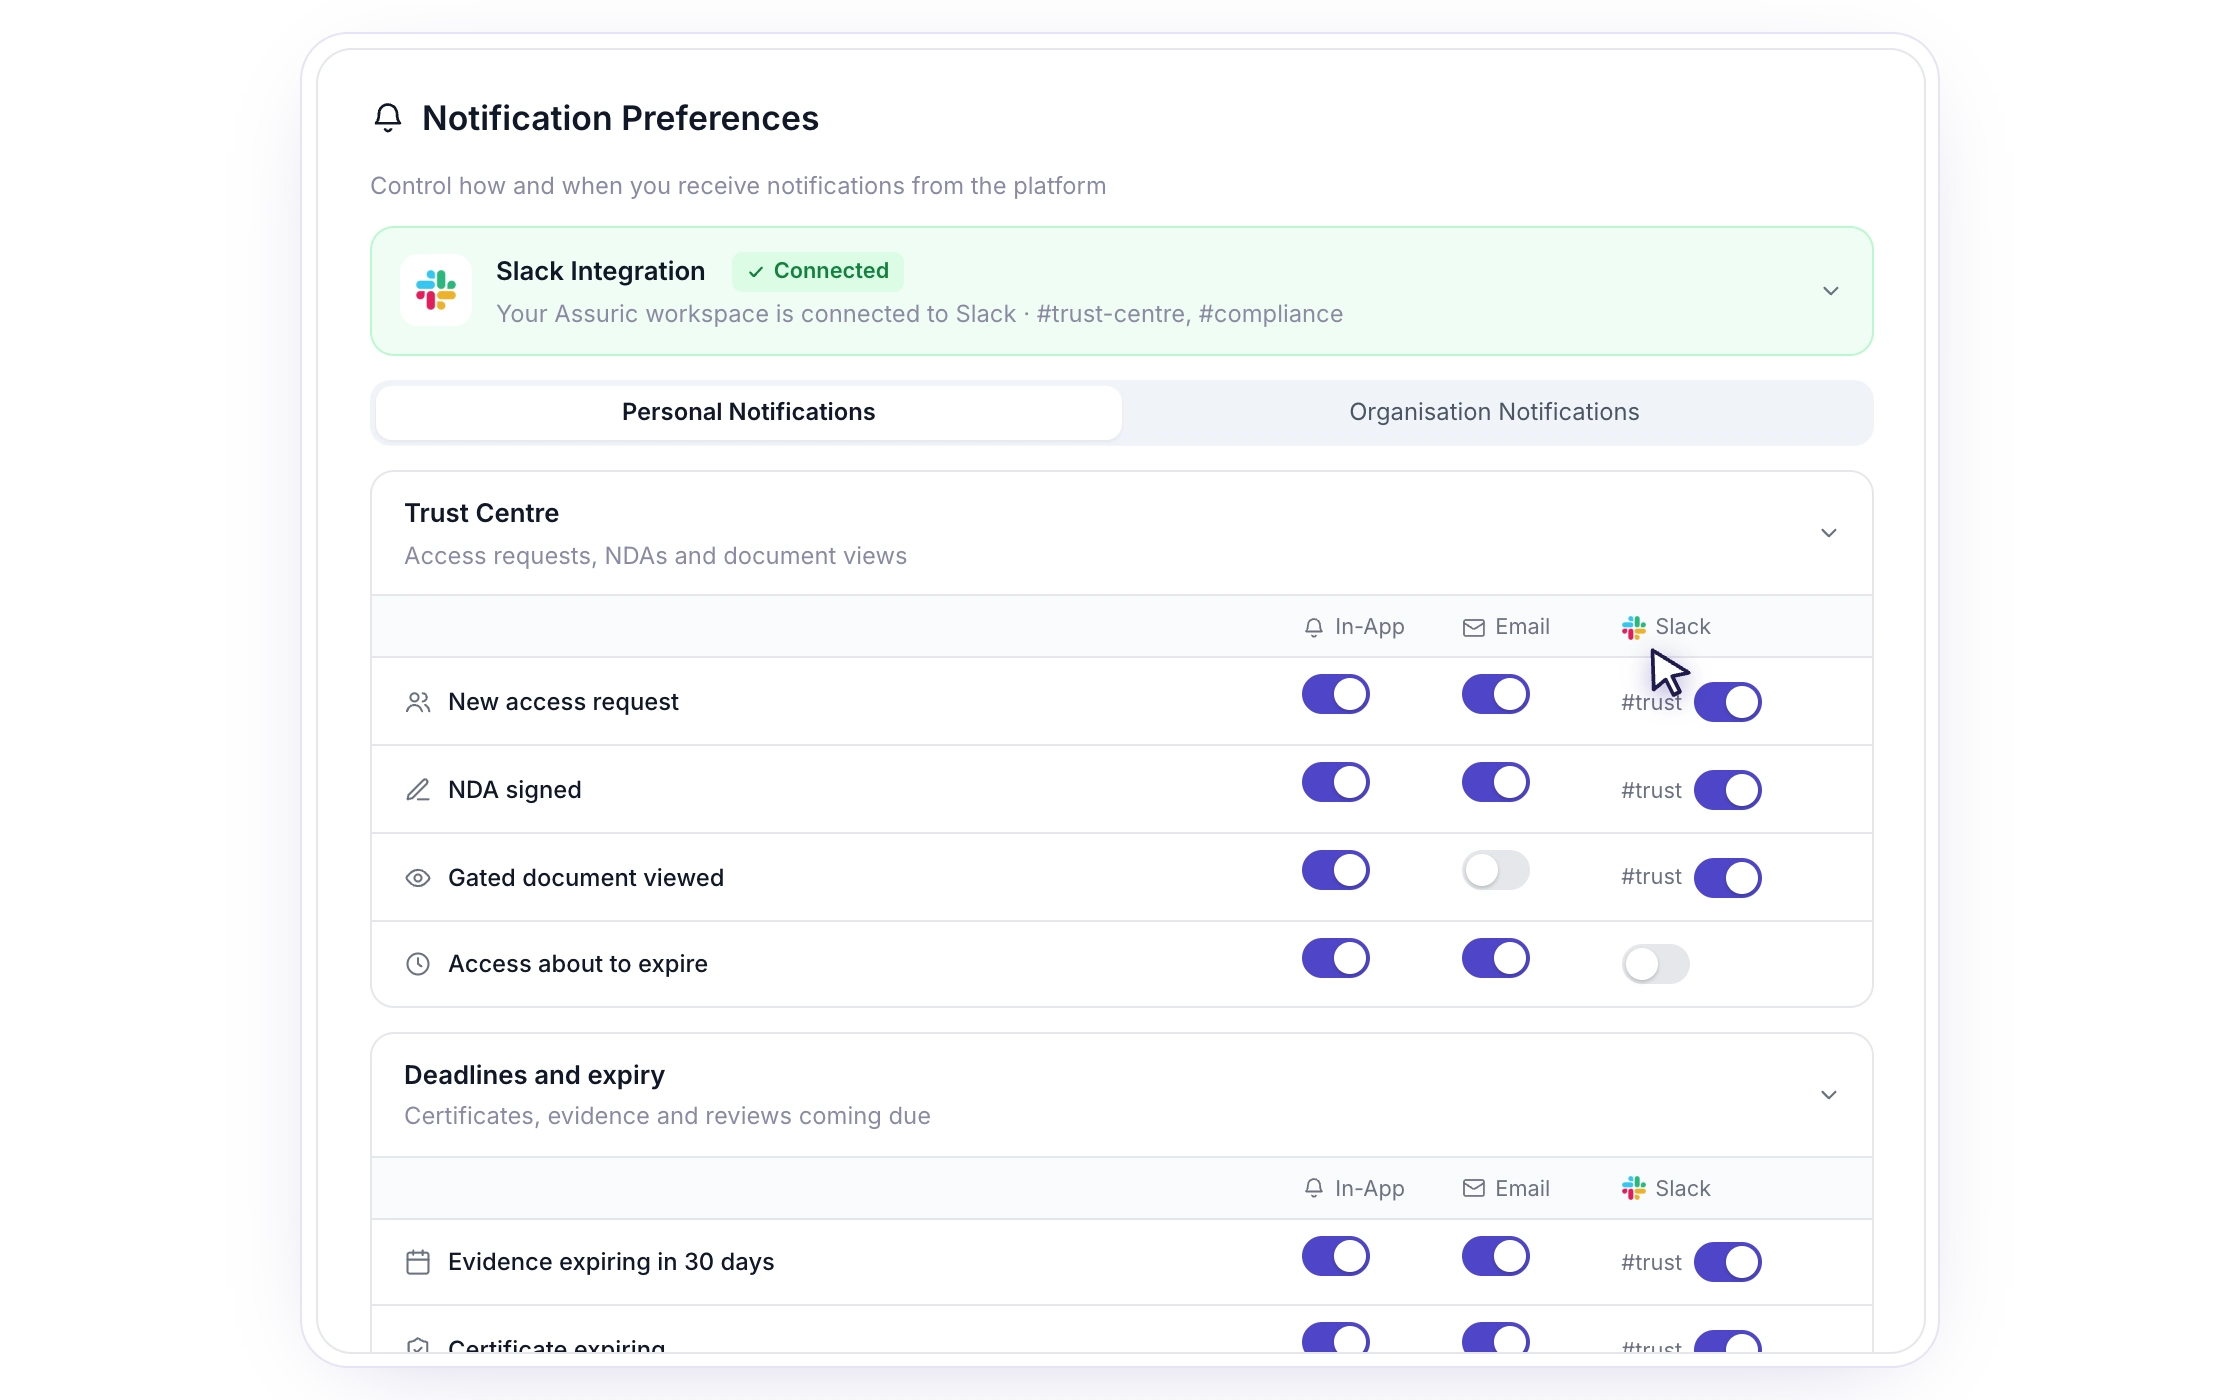The height and width of the screenshot is (1400, 2240).
Task: Click the calendar icon for Evidence expiring
Action: pos(418,1262)
